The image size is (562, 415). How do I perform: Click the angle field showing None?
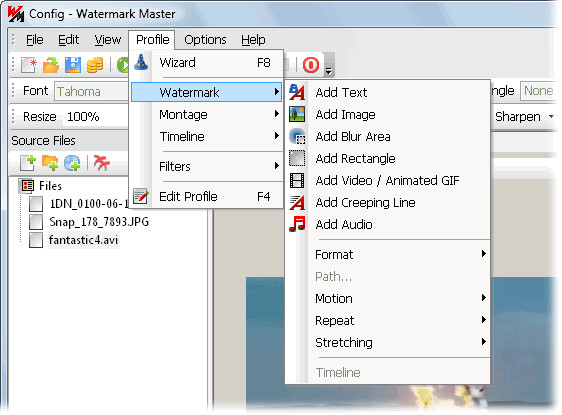[x=539, y=91]
